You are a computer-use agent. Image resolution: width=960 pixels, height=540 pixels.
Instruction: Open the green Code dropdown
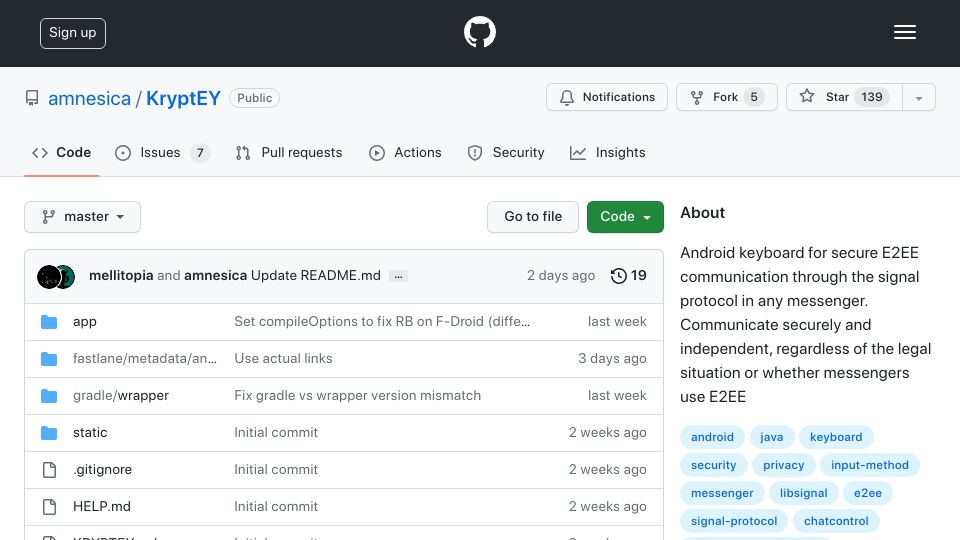tap(625, 217)
